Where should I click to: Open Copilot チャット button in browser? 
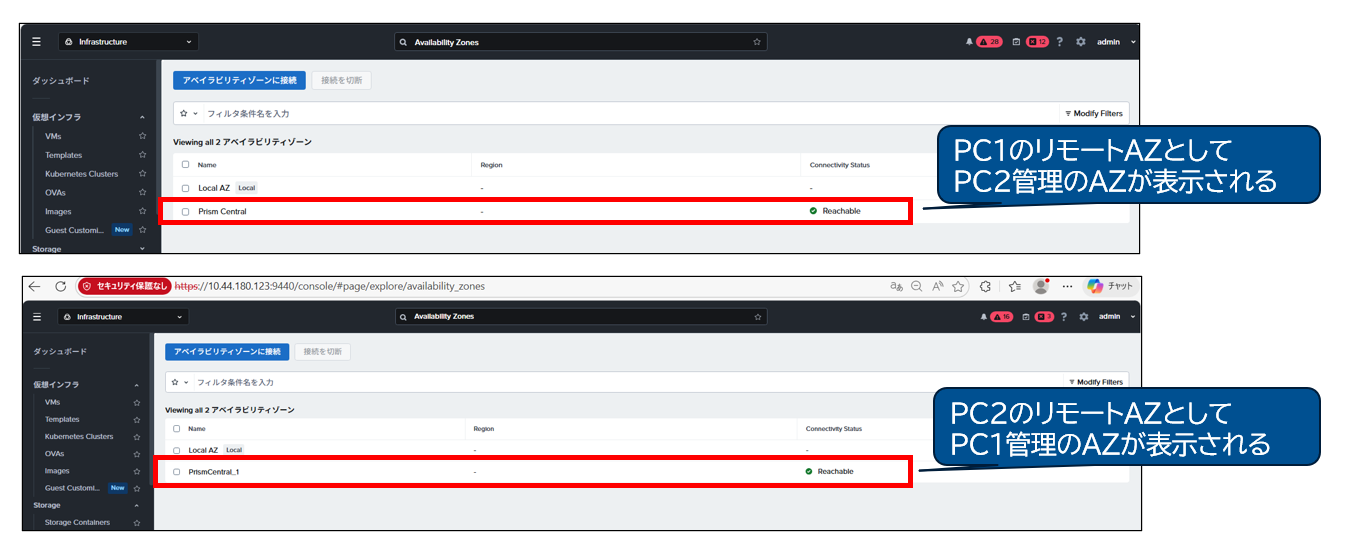(x=1110, y=286)
